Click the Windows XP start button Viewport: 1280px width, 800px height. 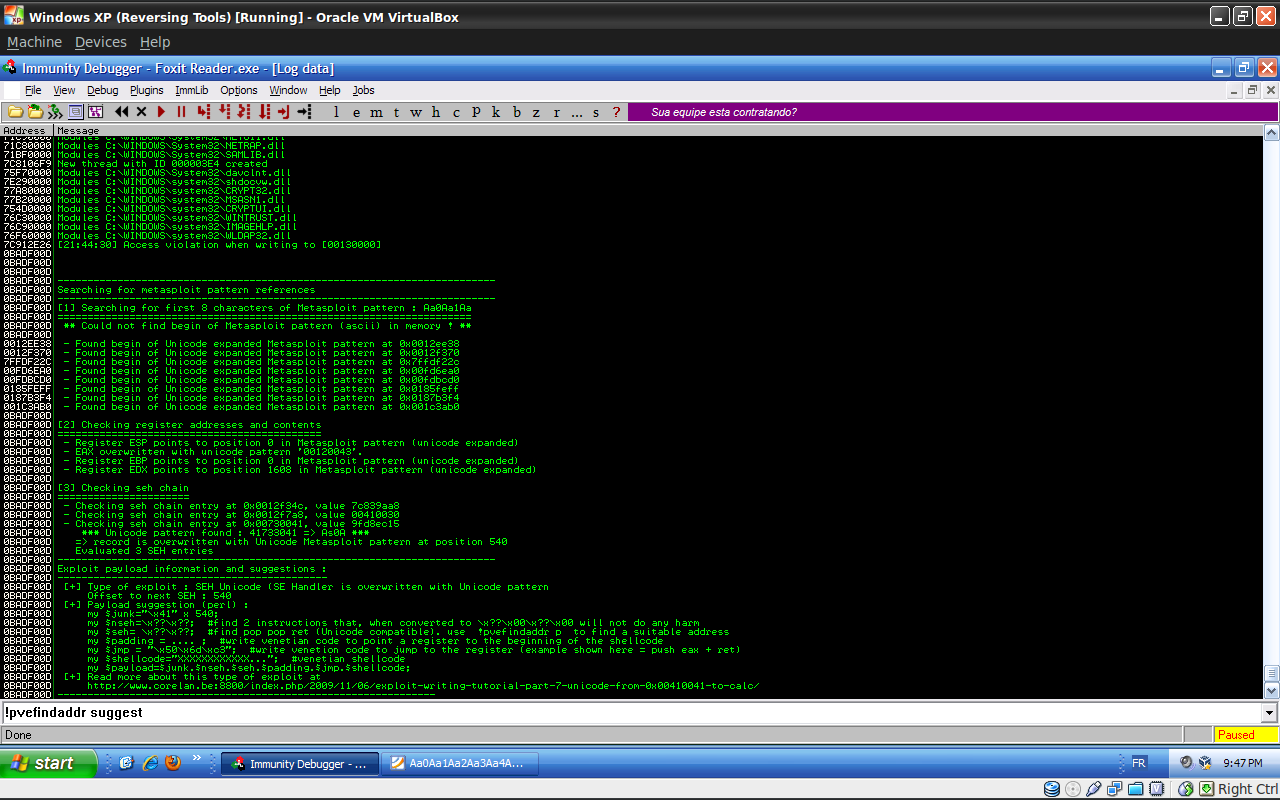[49, 763]
